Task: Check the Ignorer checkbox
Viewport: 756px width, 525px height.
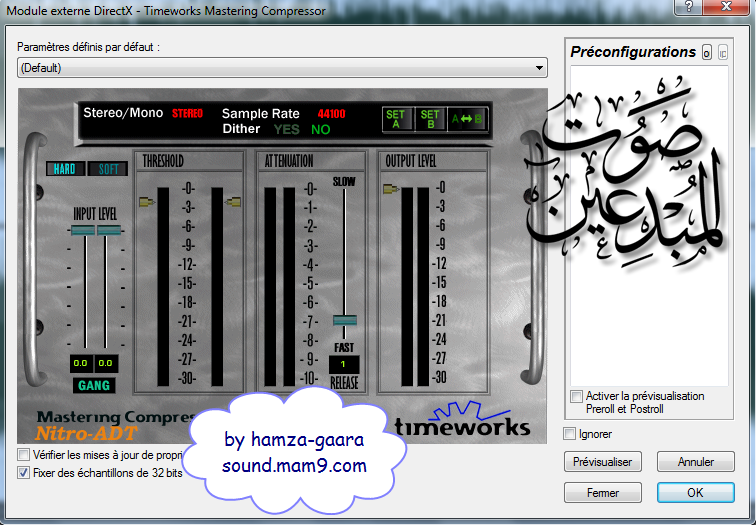Action: coord(569,433)
